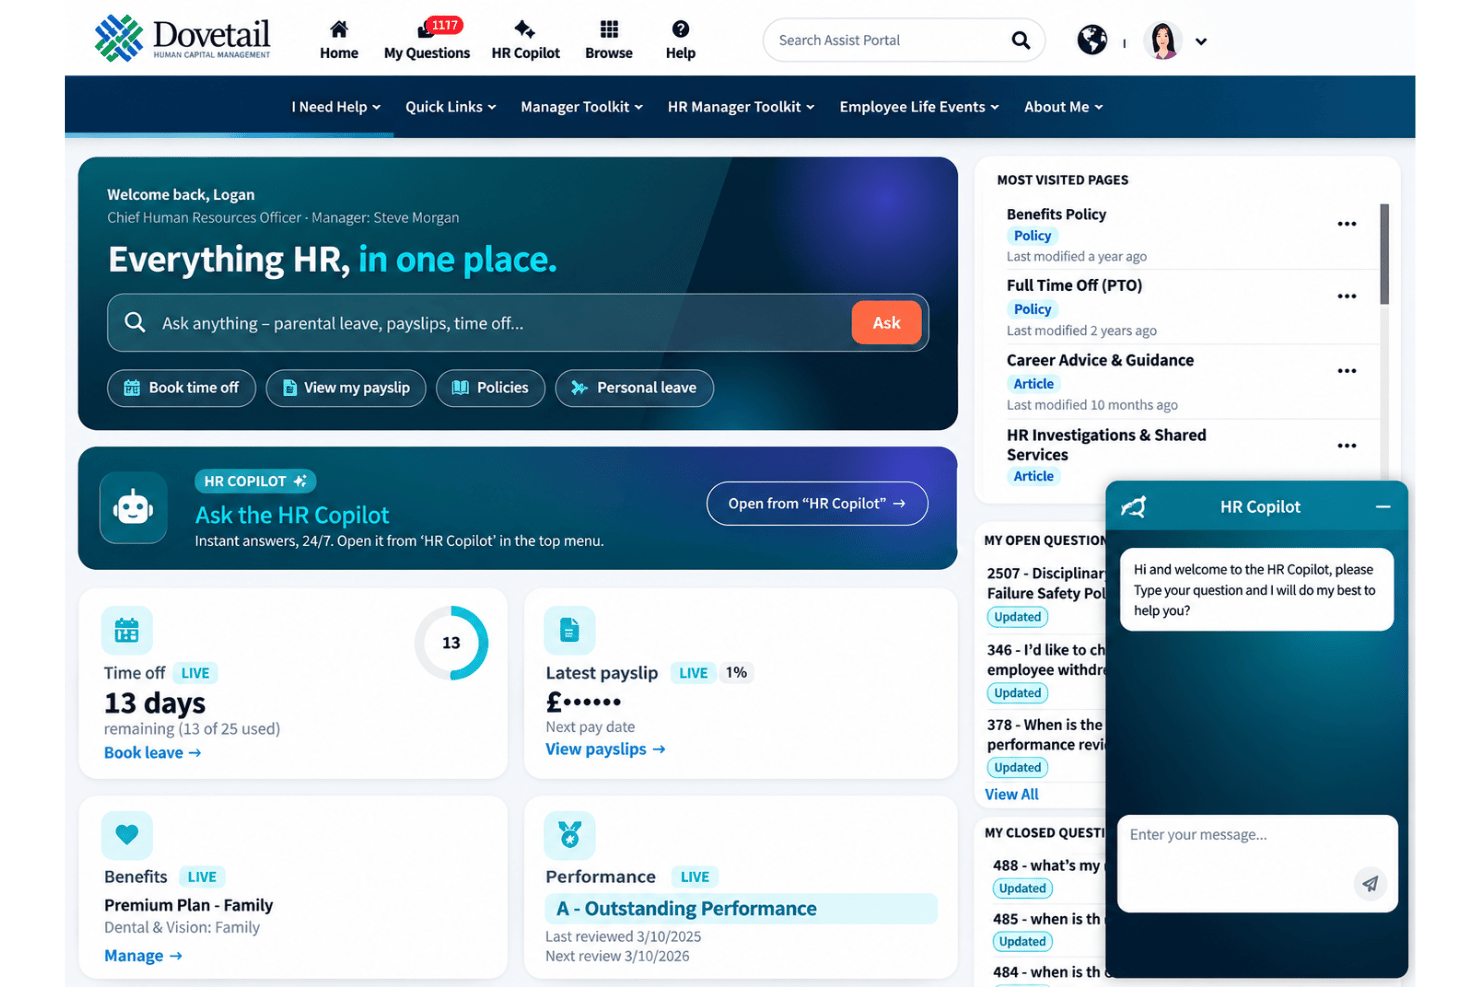Click the medal icon on Performance card
This screenshot has width=1480, height=987.
570,835
